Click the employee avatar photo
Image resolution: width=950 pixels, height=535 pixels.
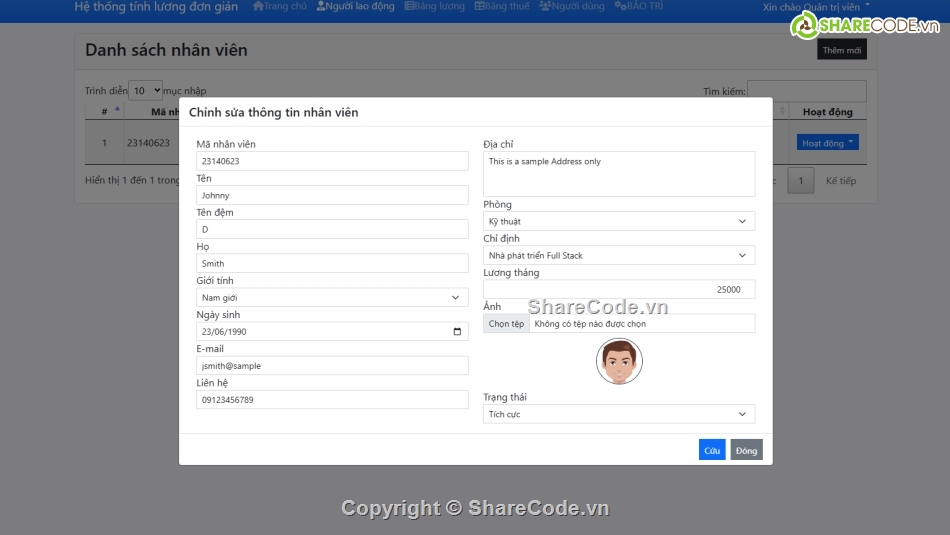[x=619, y=361]
